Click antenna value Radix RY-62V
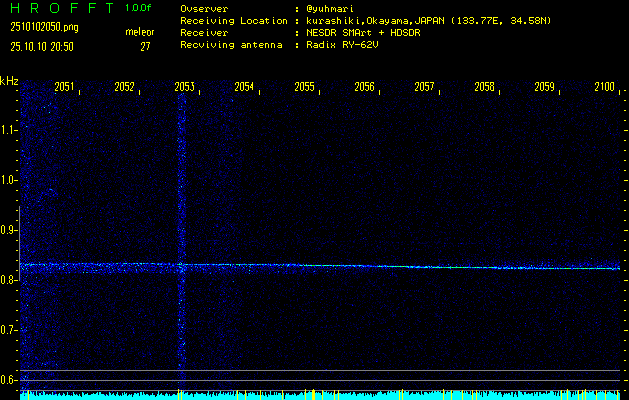 (342, 45)
